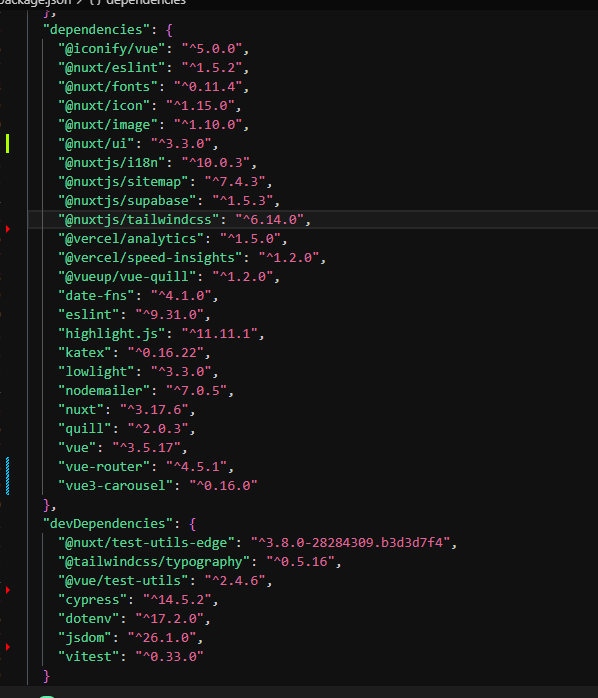Click the "@vue/test-utils" key
598x698 pixels.
[x=124, y=580]
